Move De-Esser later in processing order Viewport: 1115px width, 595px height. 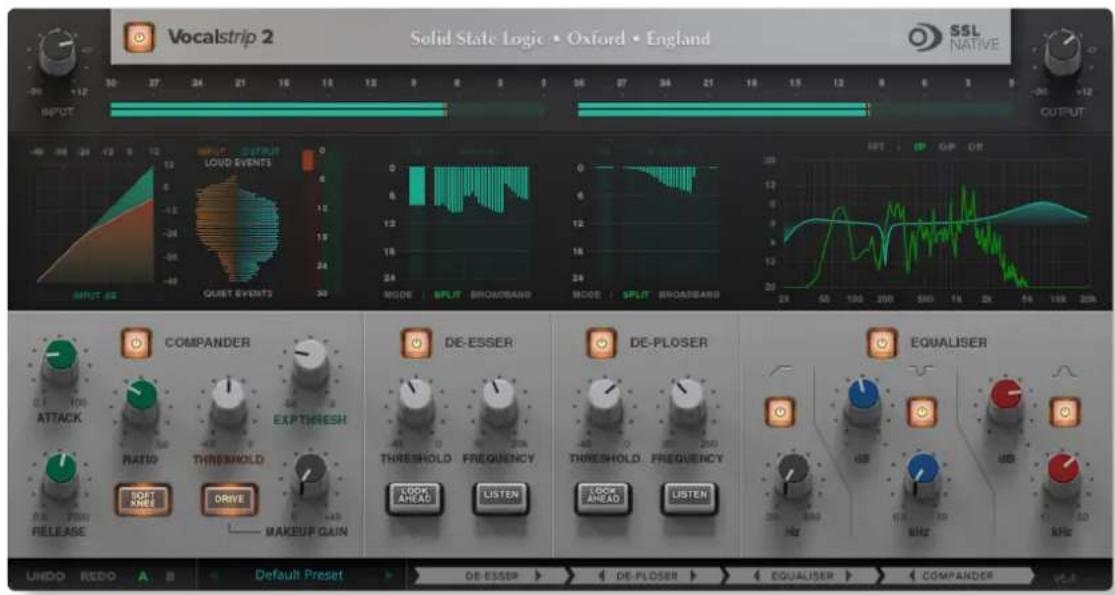click(538, 576)
